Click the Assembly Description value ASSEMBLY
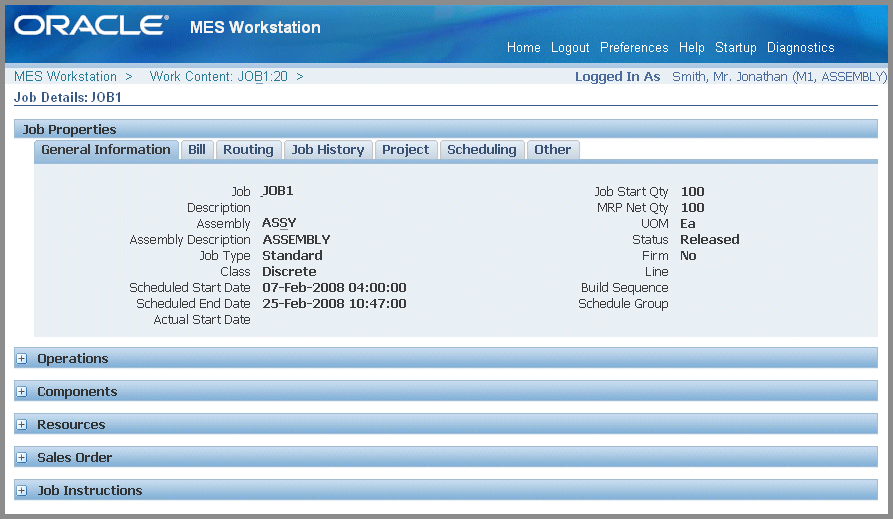893x519 pixels. [x=296, y=239]
